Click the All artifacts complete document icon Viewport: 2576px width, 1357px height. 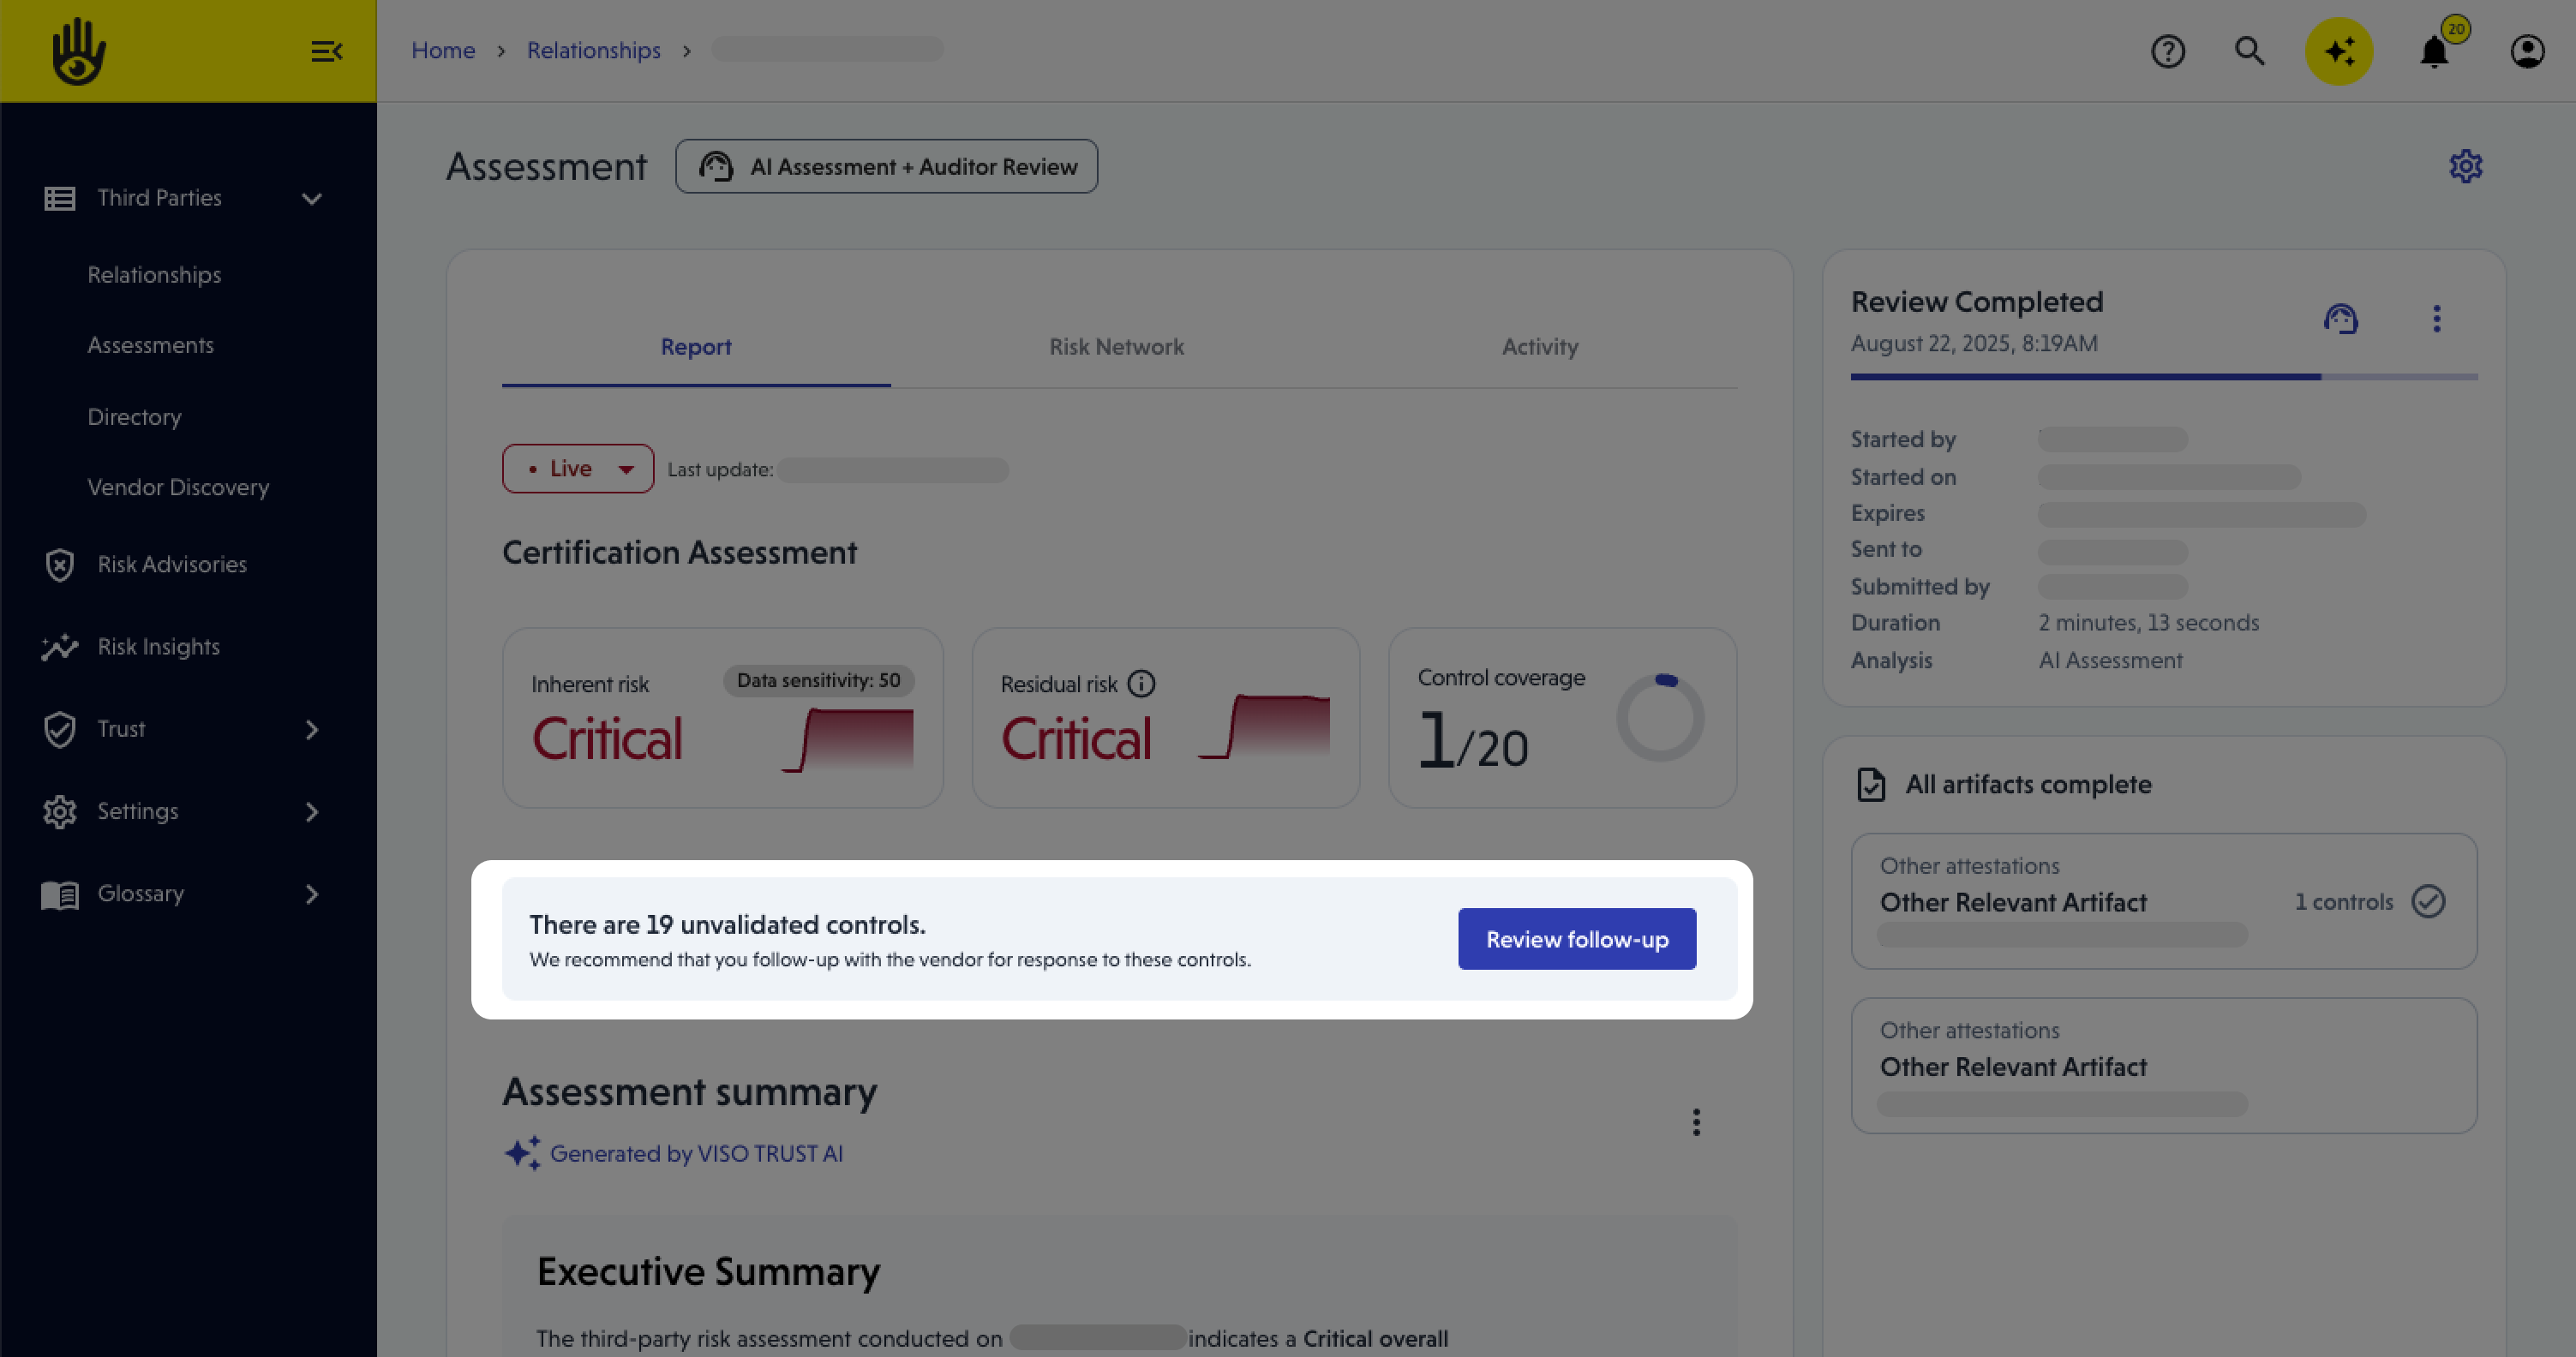[x=1871, y=785]
